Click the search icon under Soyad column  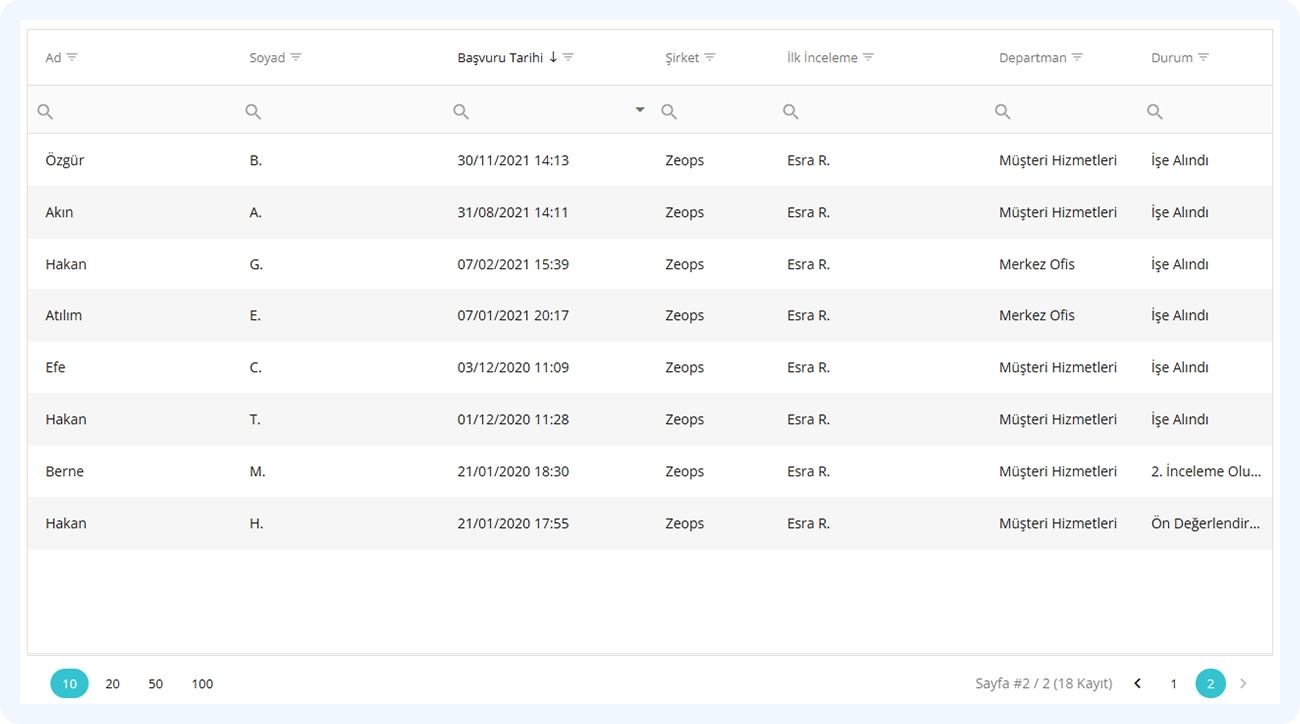click(253, 111)
